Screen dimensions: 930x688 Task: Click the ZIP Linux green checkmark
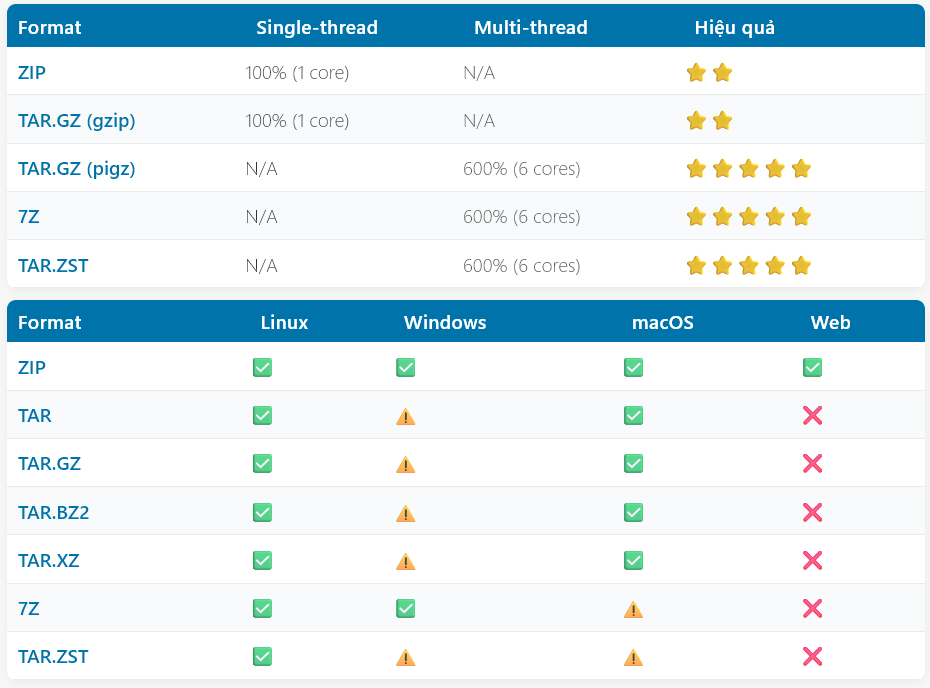262,368
